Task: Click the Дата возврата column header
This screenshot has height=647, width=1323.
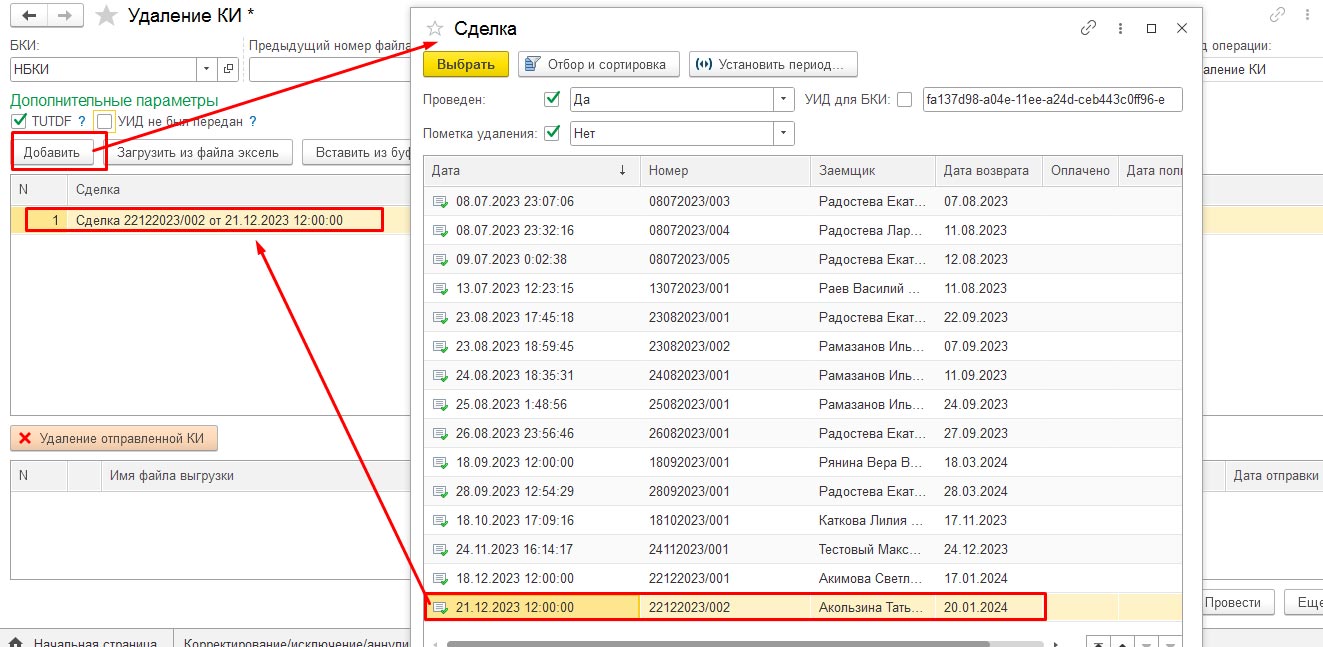Action: pos(988,170)
